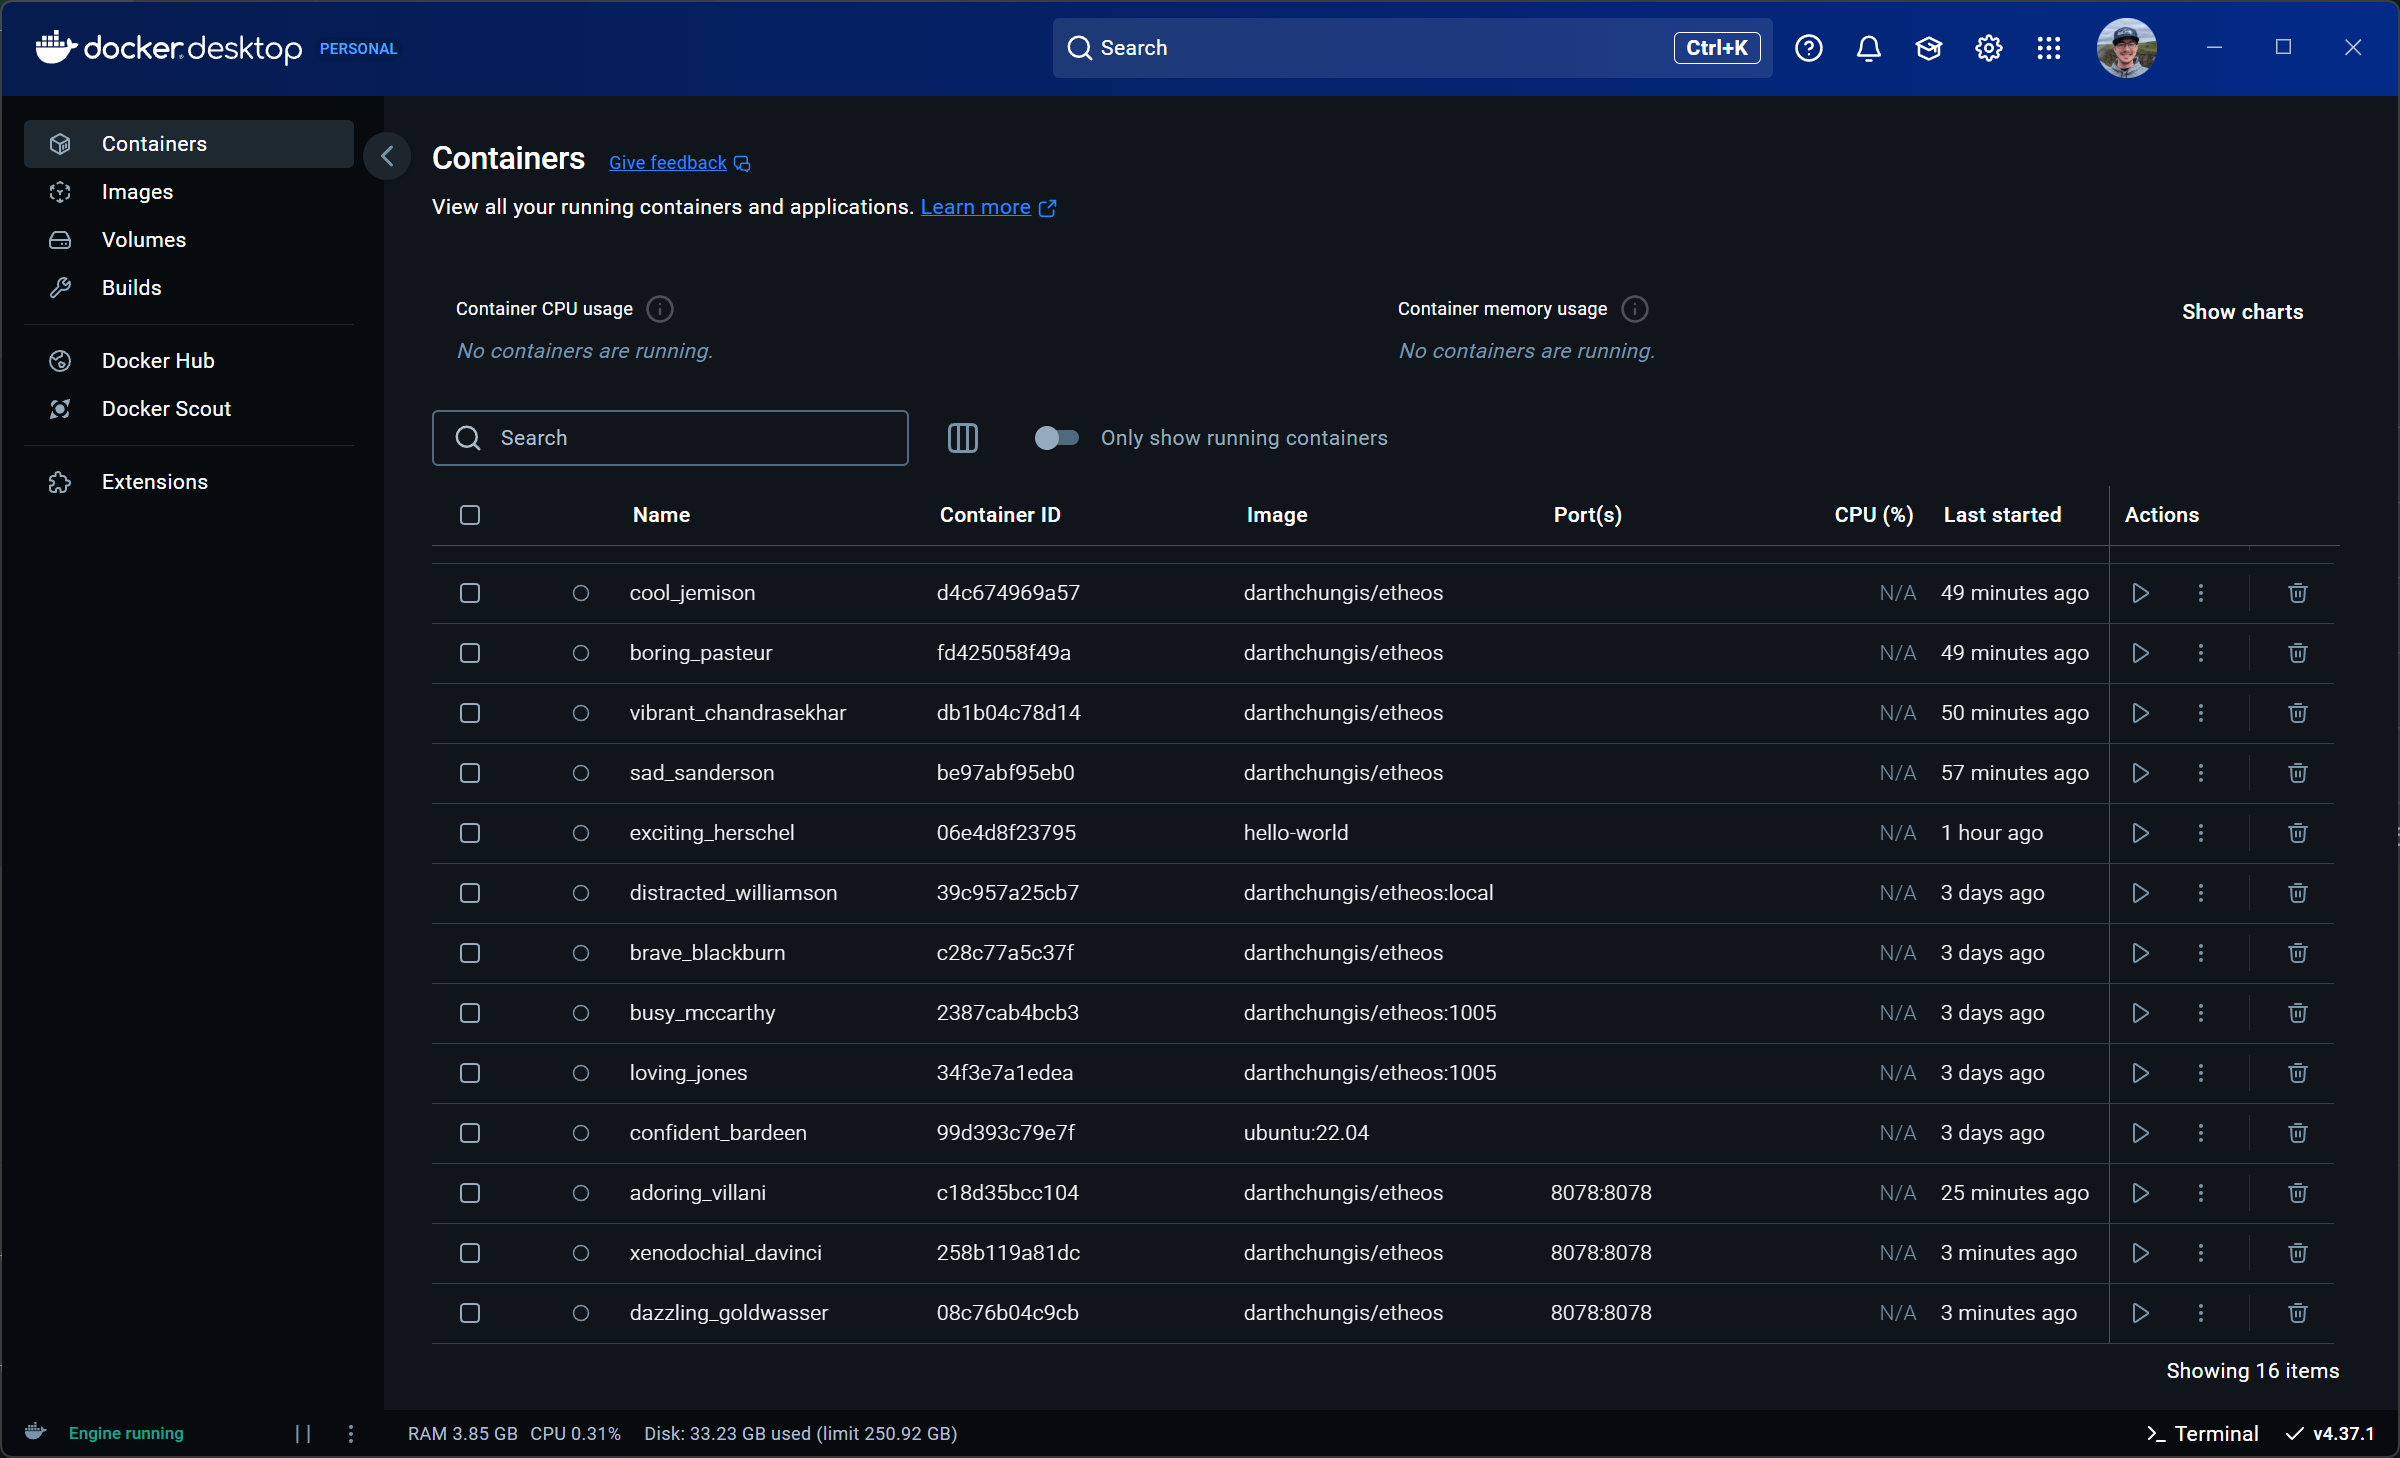Viewport: 2400px width, 1458px height.
Task: Sort by the Name column header
Action: pos(661,515)
